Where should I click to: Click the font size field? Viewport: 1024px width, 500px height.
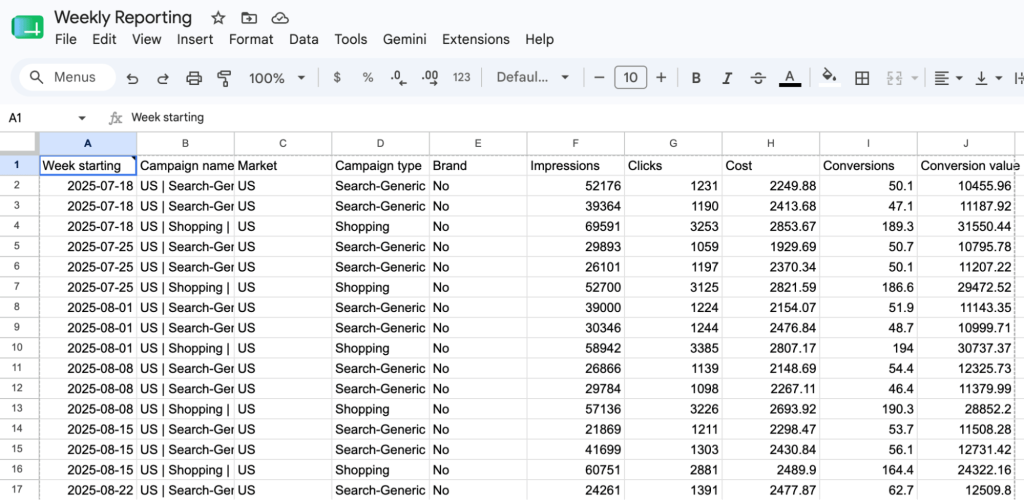coord(630,78)
